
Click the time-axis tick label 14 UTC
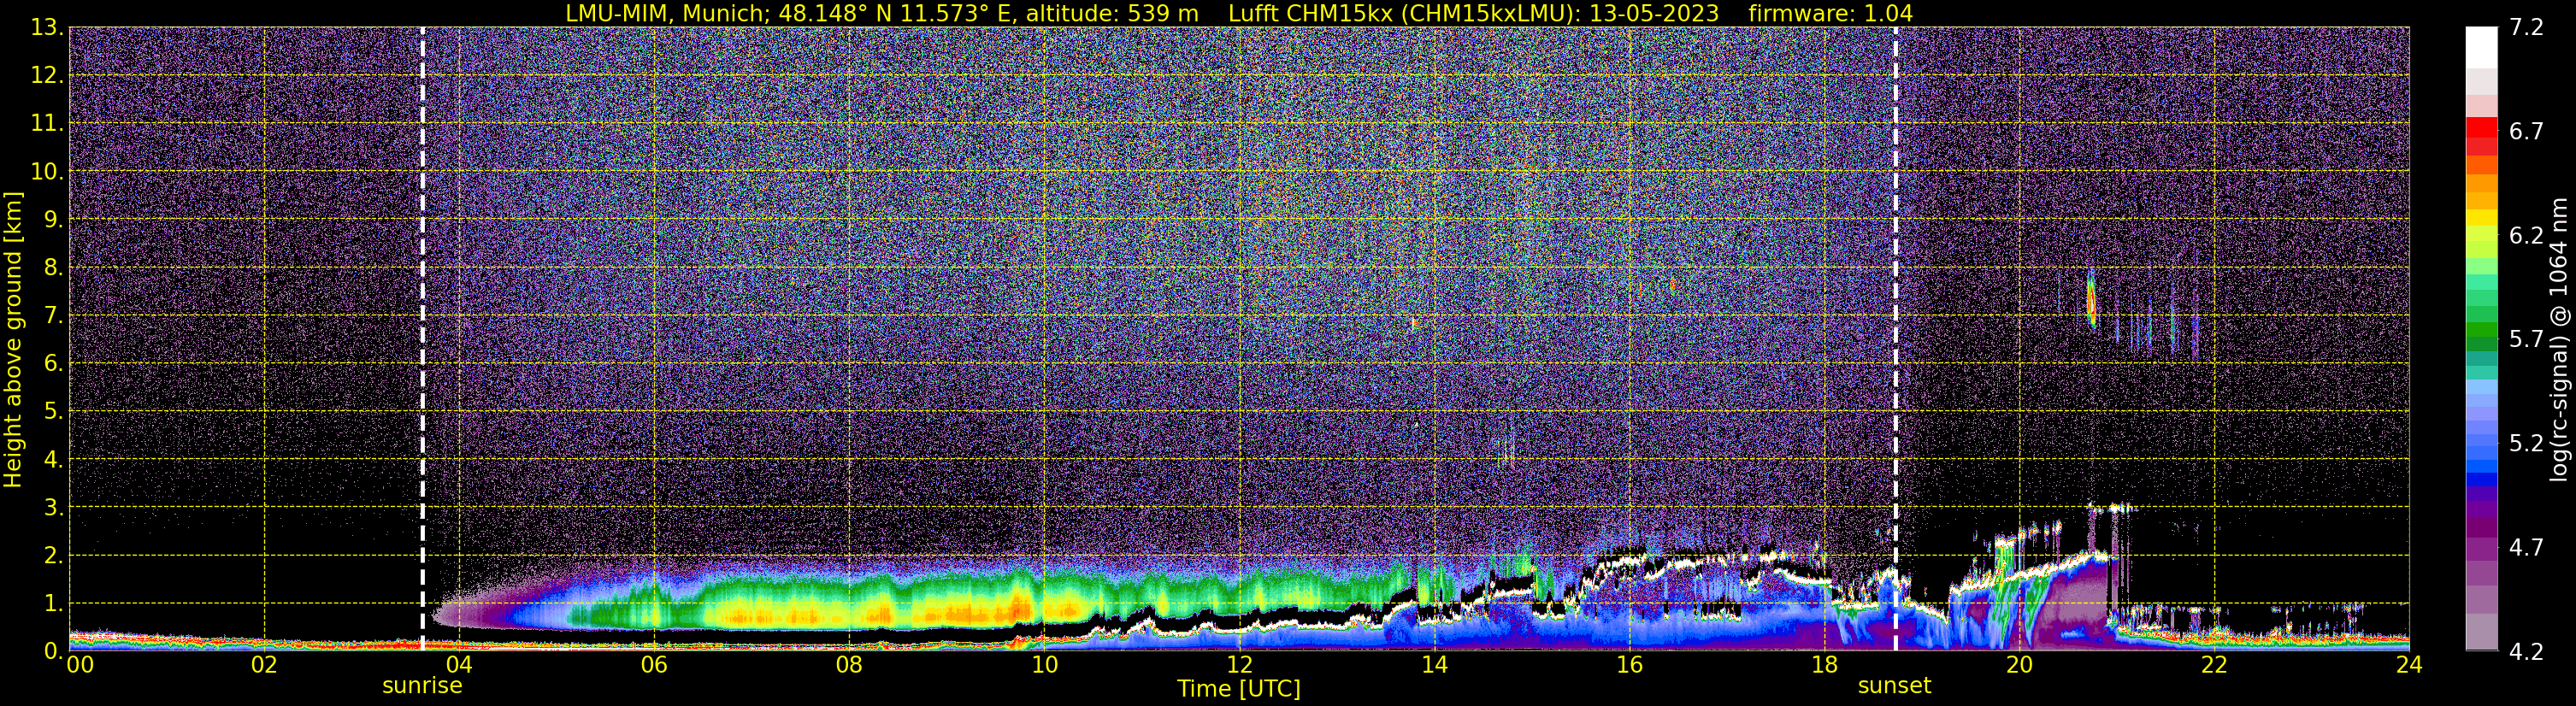tap(1434, 666)
